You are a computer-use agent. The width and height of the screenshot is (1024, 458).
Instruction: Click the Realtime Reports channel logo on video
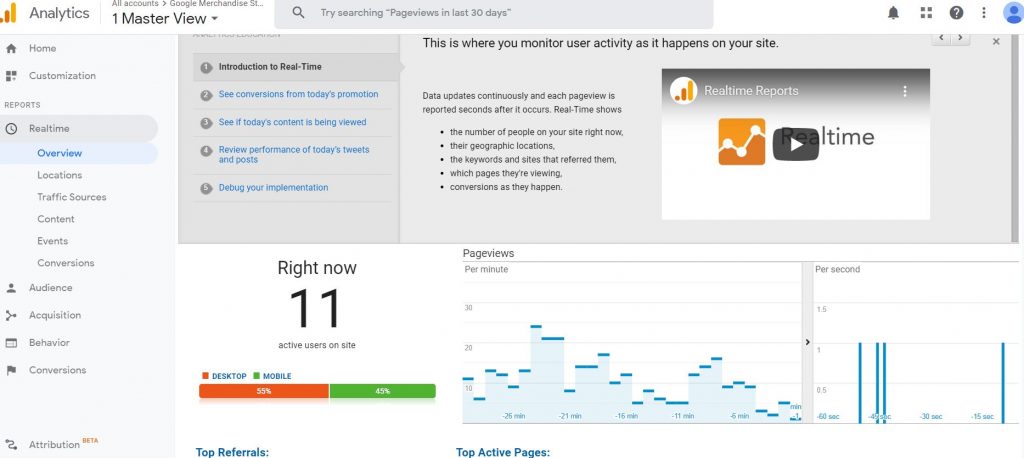683,91
